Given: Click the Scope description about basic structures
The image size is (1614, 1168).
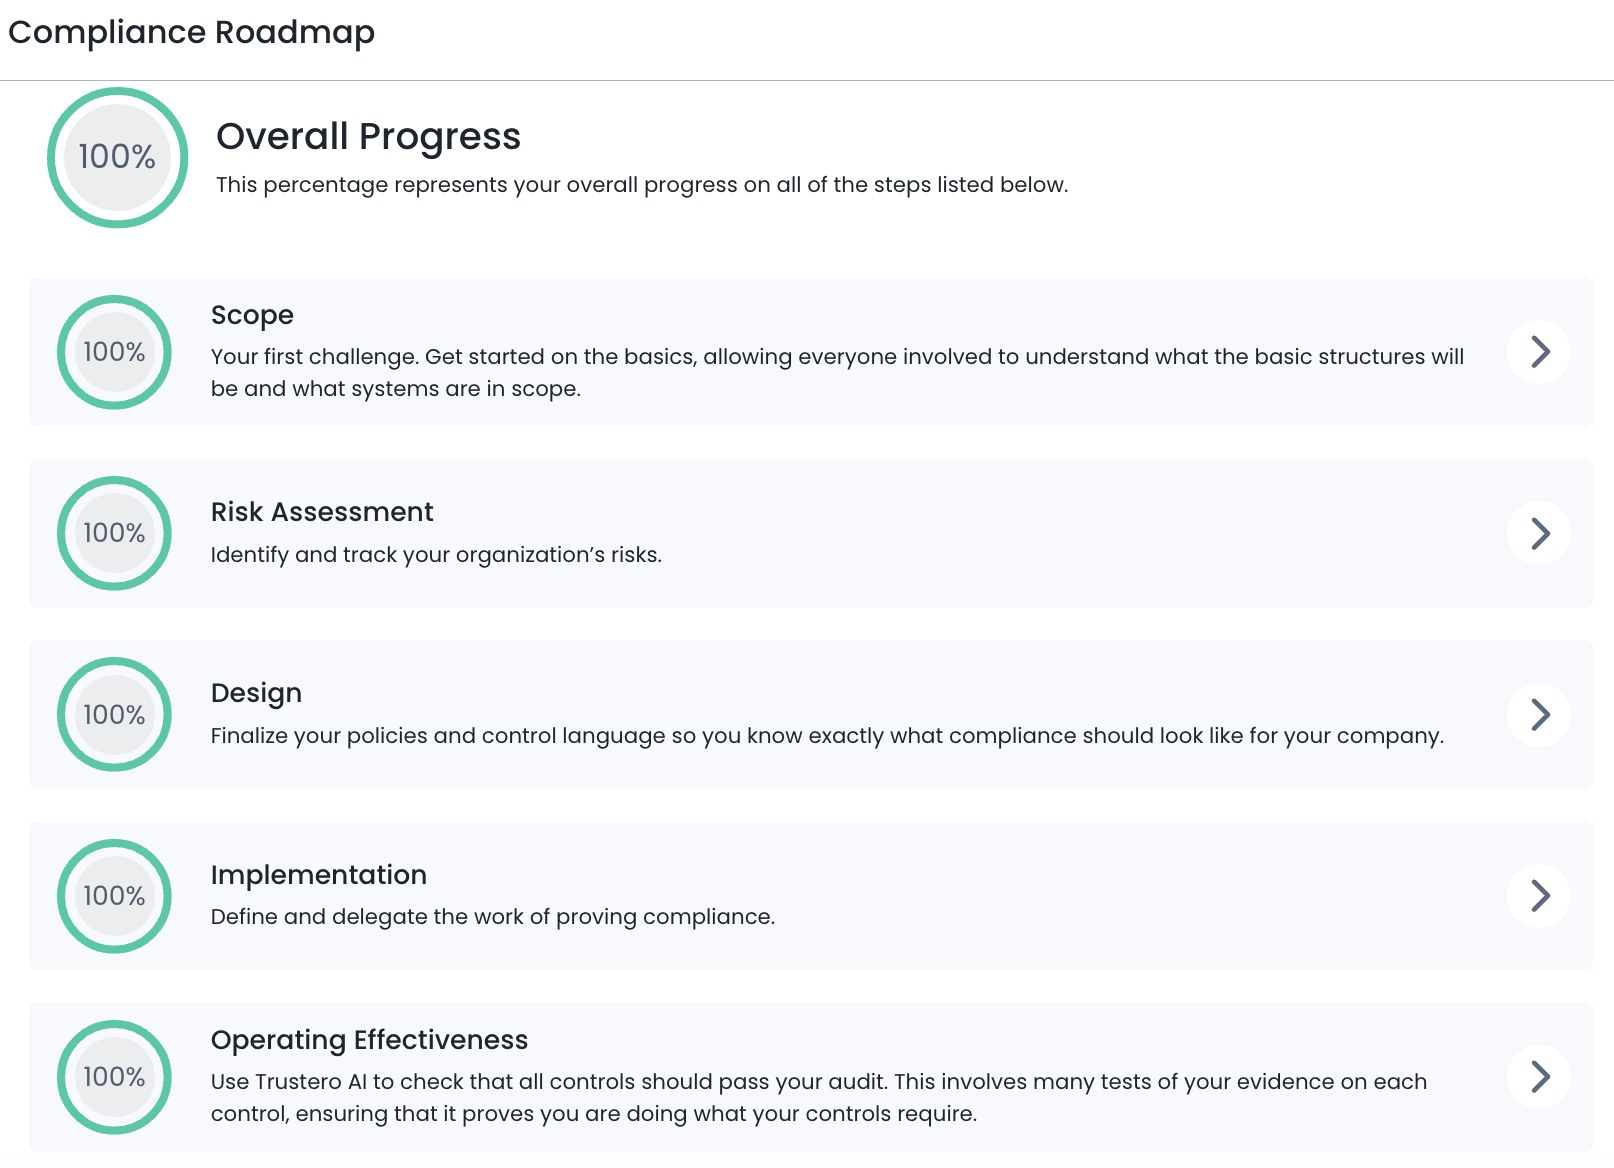Looking at the screenshot, I should click(x=836, y=372).
